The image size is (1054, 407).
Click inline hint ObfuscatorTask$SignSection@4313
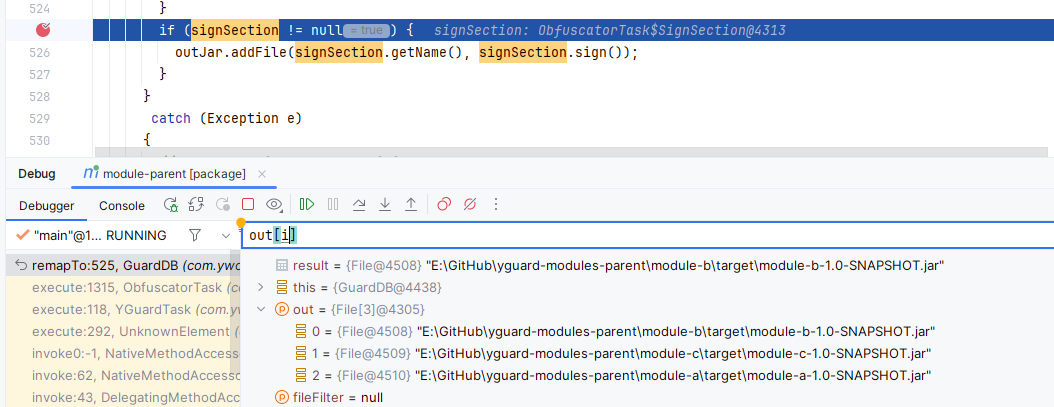(x=663, y=30)
